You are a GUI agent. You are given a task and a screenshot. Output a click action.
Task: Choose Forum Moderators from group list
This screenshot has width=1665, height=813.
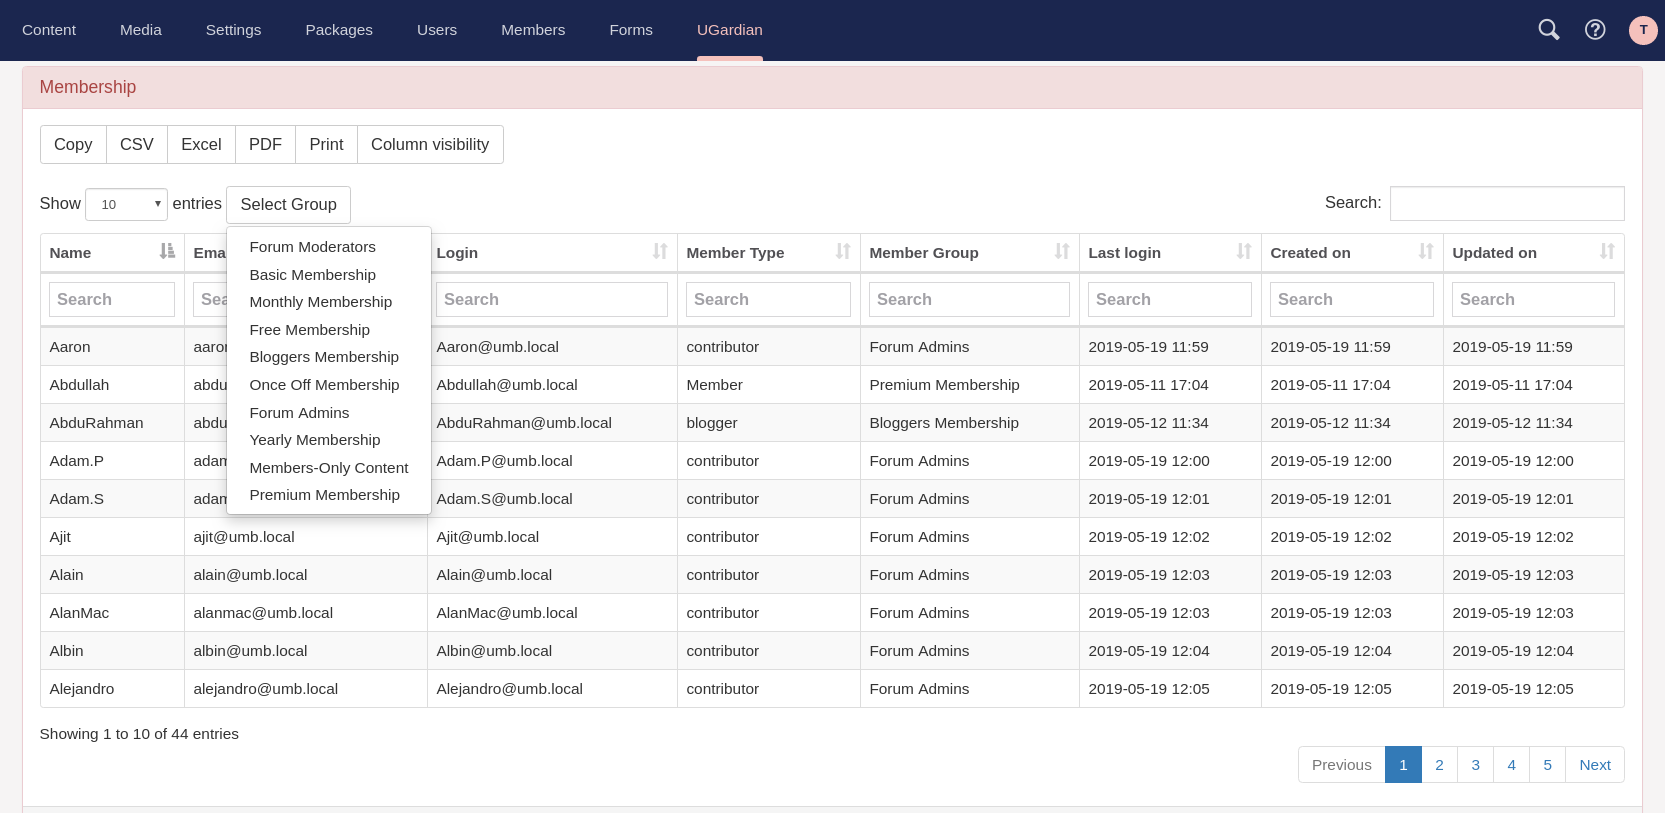click(x=312, y=247)
